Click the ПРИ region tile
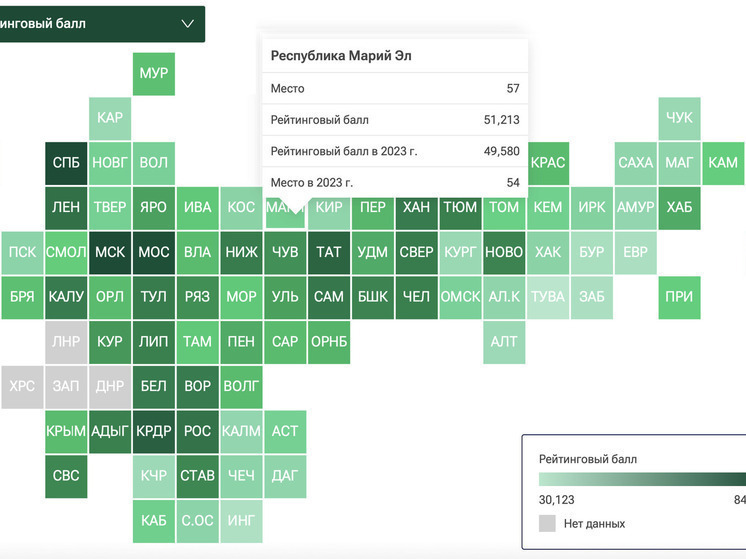Screen dimensions: 746x559 [x=679, y=297]
